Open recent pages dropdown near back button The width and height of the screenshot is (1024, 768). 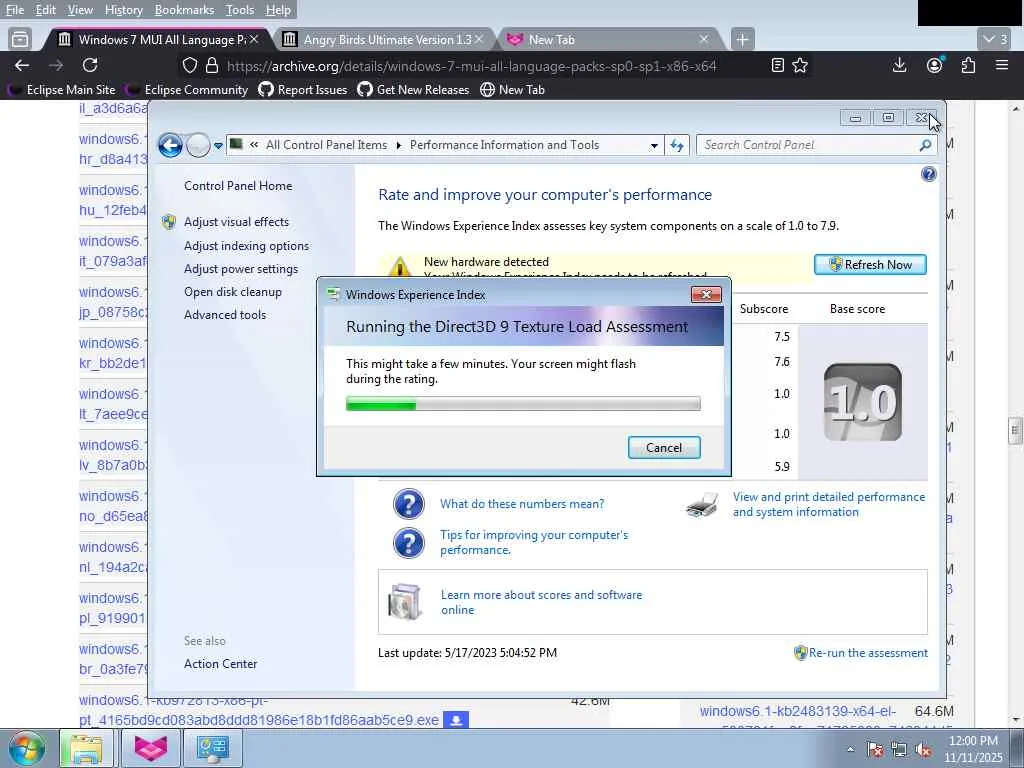(x=218, y=146)
